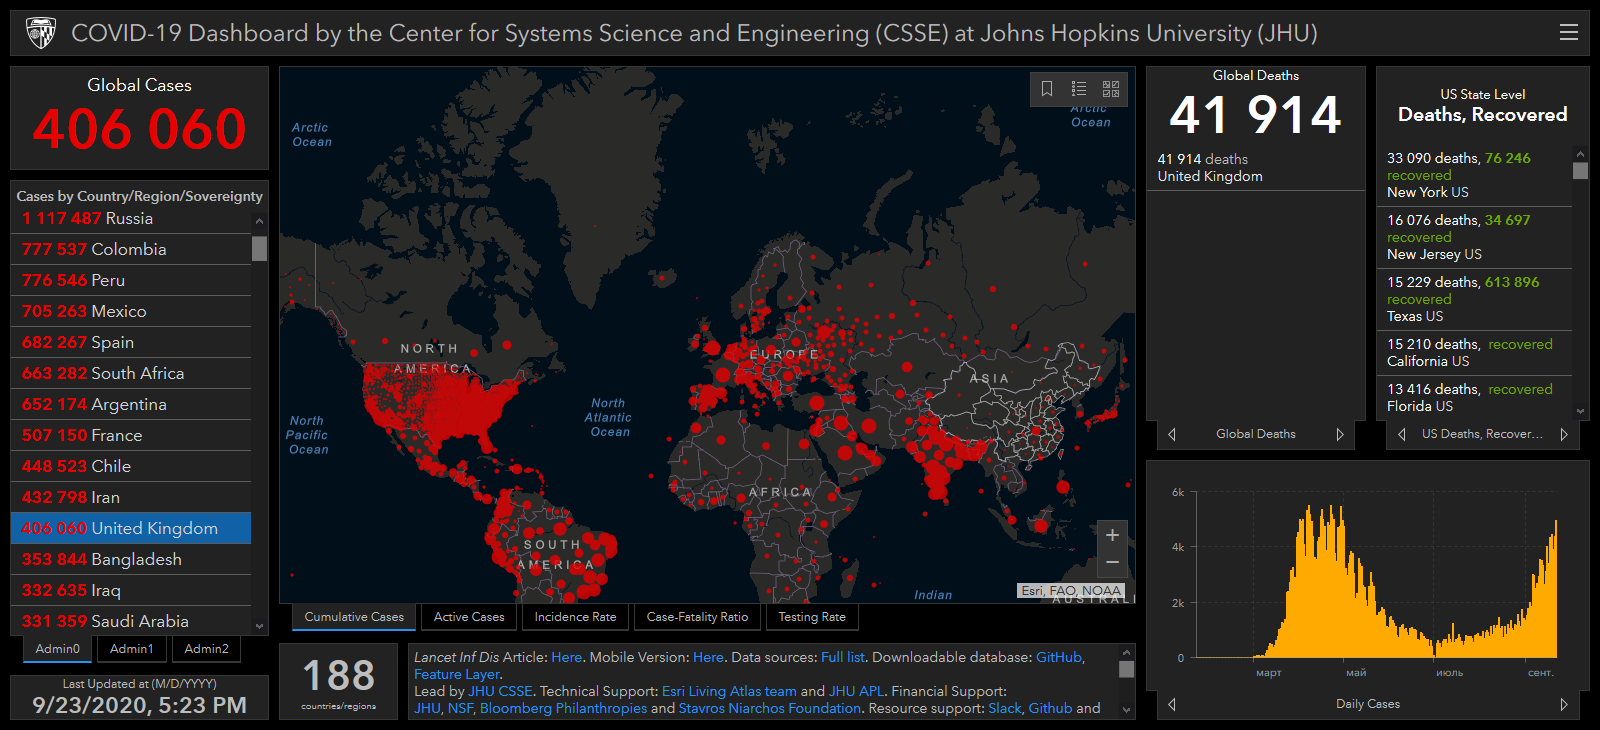Select the Admin2 list tab
Screen dimensions: 1600x730
207,649
